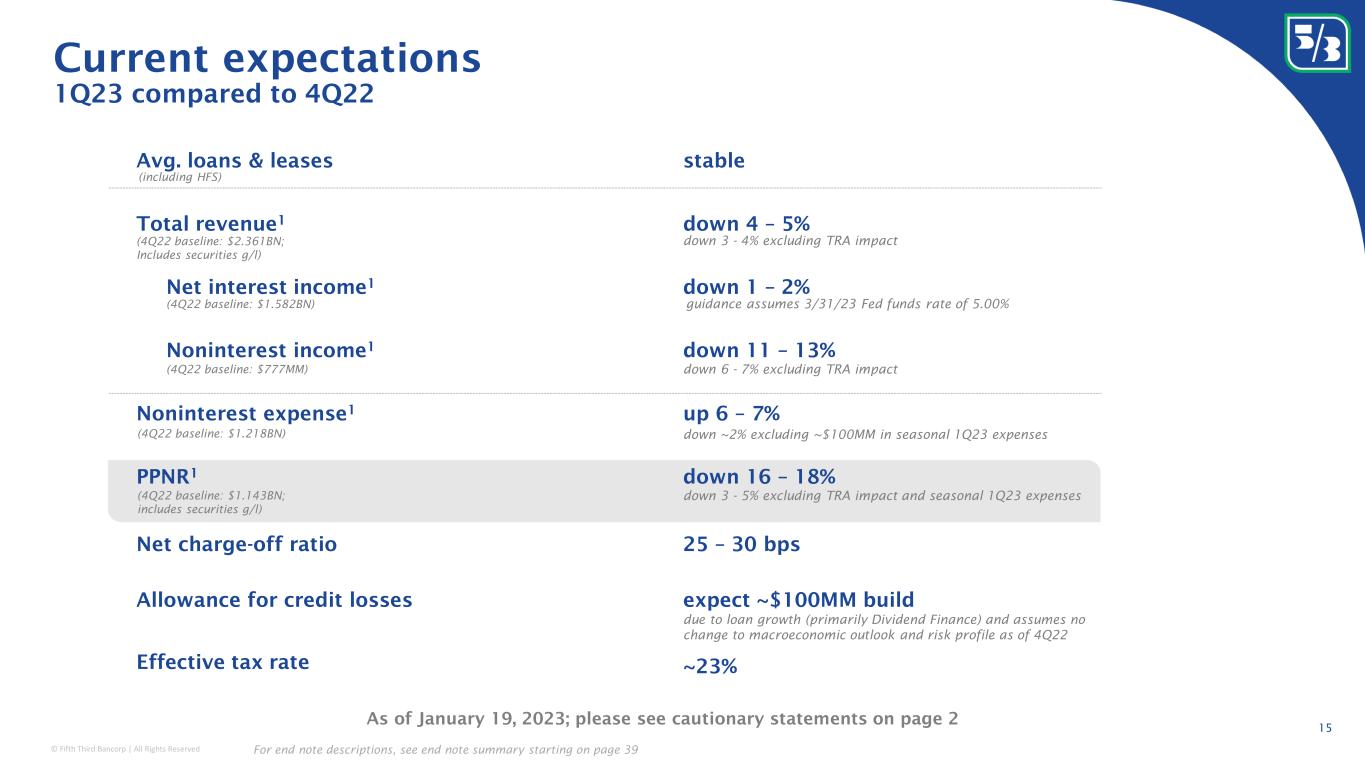
Task: Select the 'expect ~$100MM build' text
Action: (798, 600)
